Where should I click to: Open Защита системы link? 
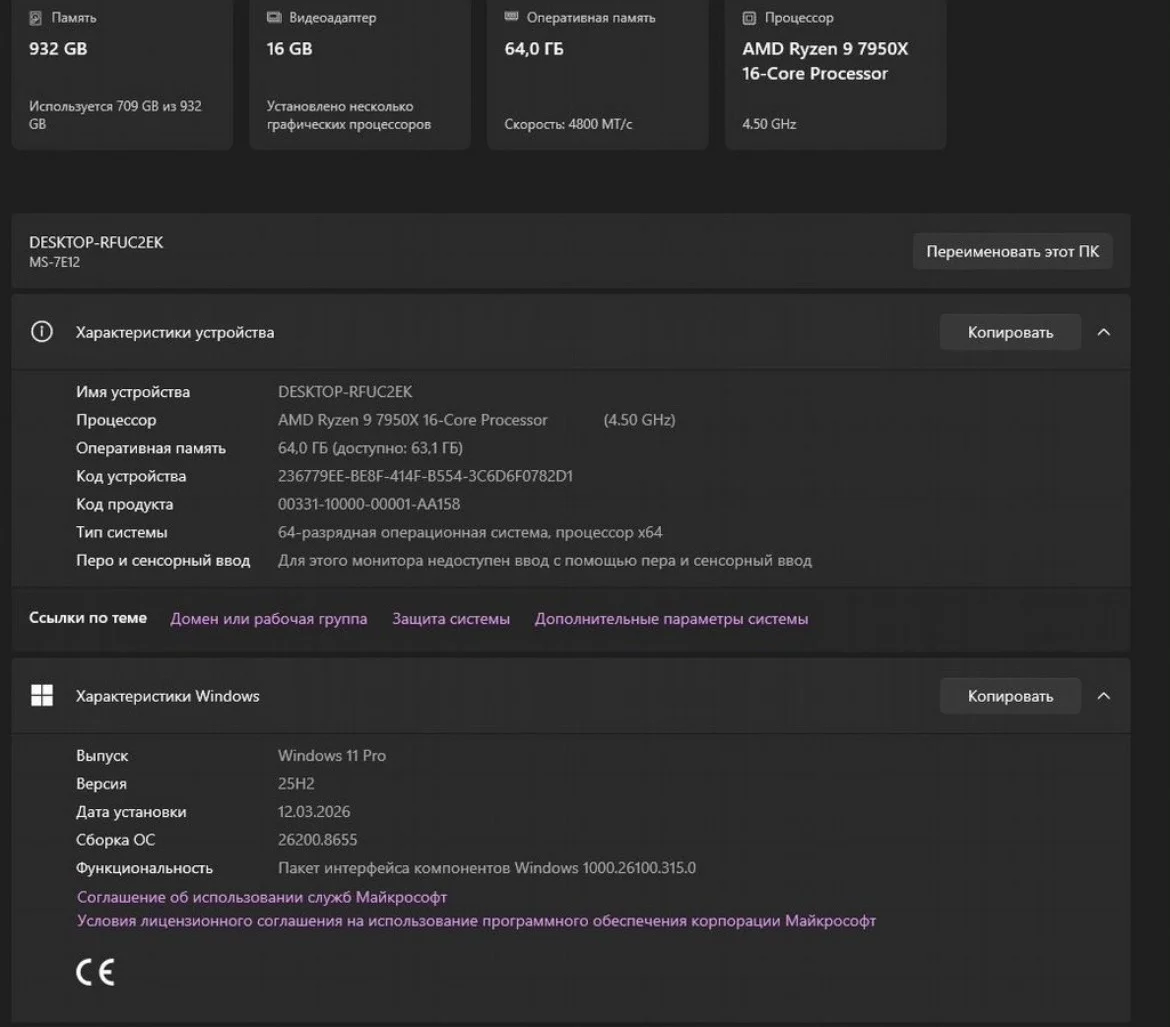451,619
